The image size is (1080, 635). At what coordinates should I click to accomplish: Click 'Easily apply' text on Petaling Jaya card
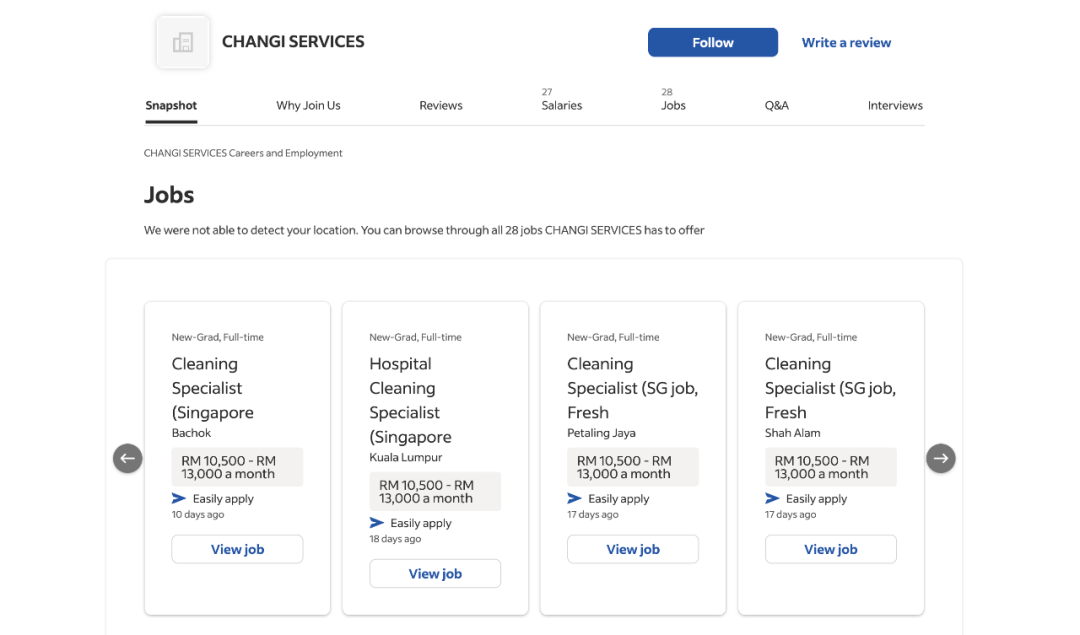tap(619, 499)
